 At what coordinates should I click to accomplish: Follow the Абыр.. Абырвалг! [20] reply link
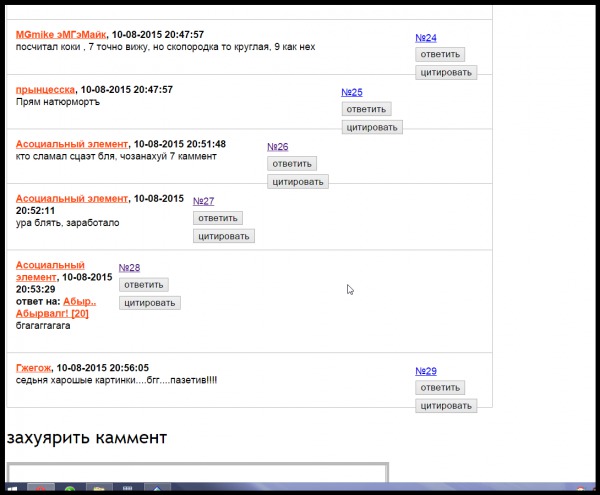tap(56, 308)
